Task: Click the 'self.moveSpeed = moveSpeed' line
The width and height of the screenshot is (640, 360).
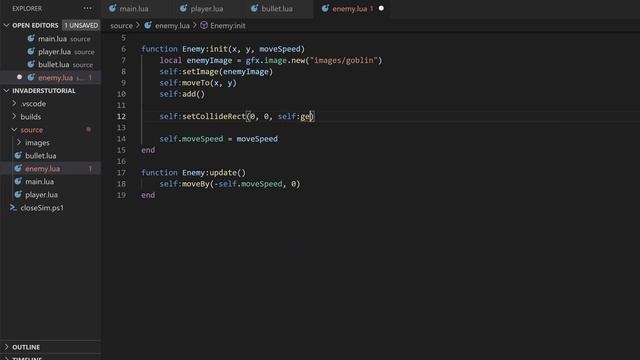Action: point(218,139)
